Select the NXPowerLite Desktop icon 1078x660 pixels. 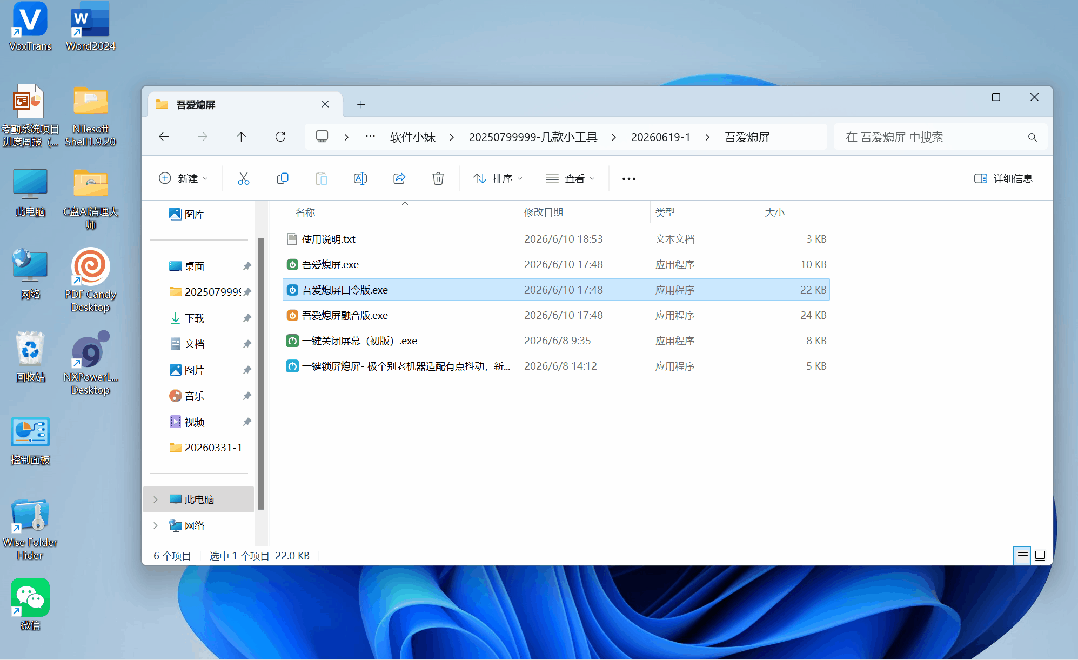tap(90, 363)
